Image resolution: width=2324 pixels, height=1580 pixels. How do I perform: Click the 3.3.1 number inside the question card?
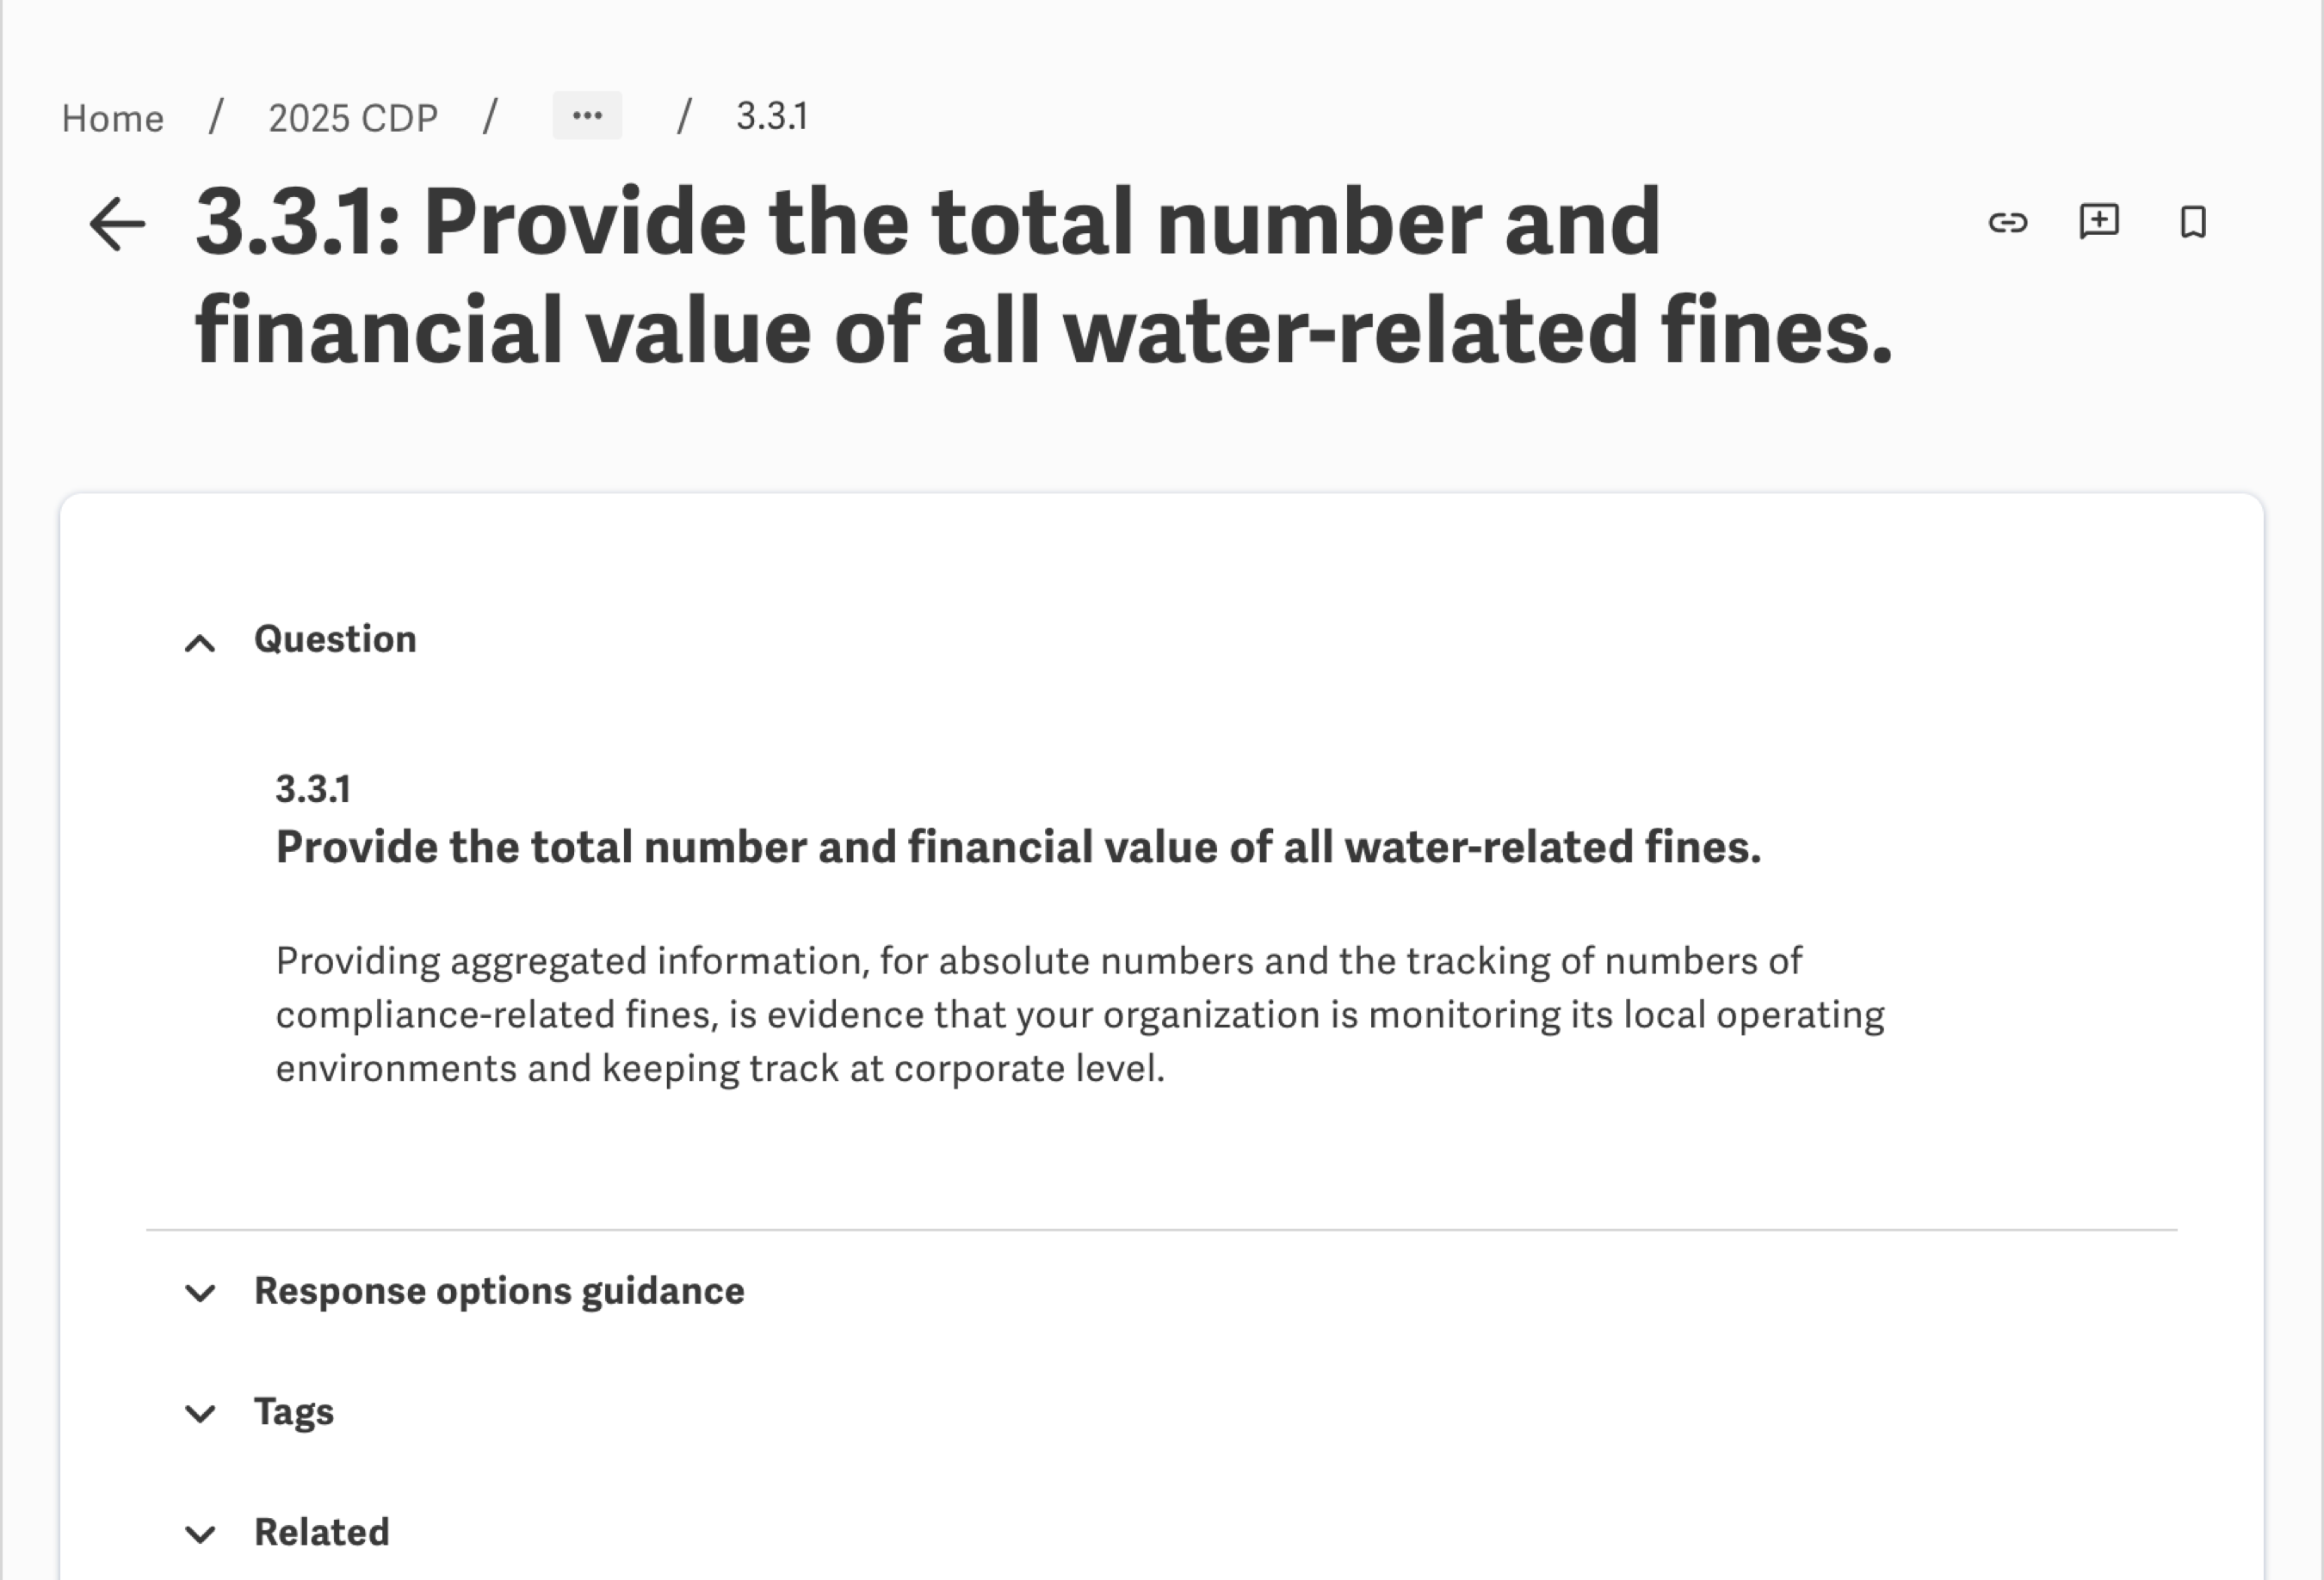313,789
